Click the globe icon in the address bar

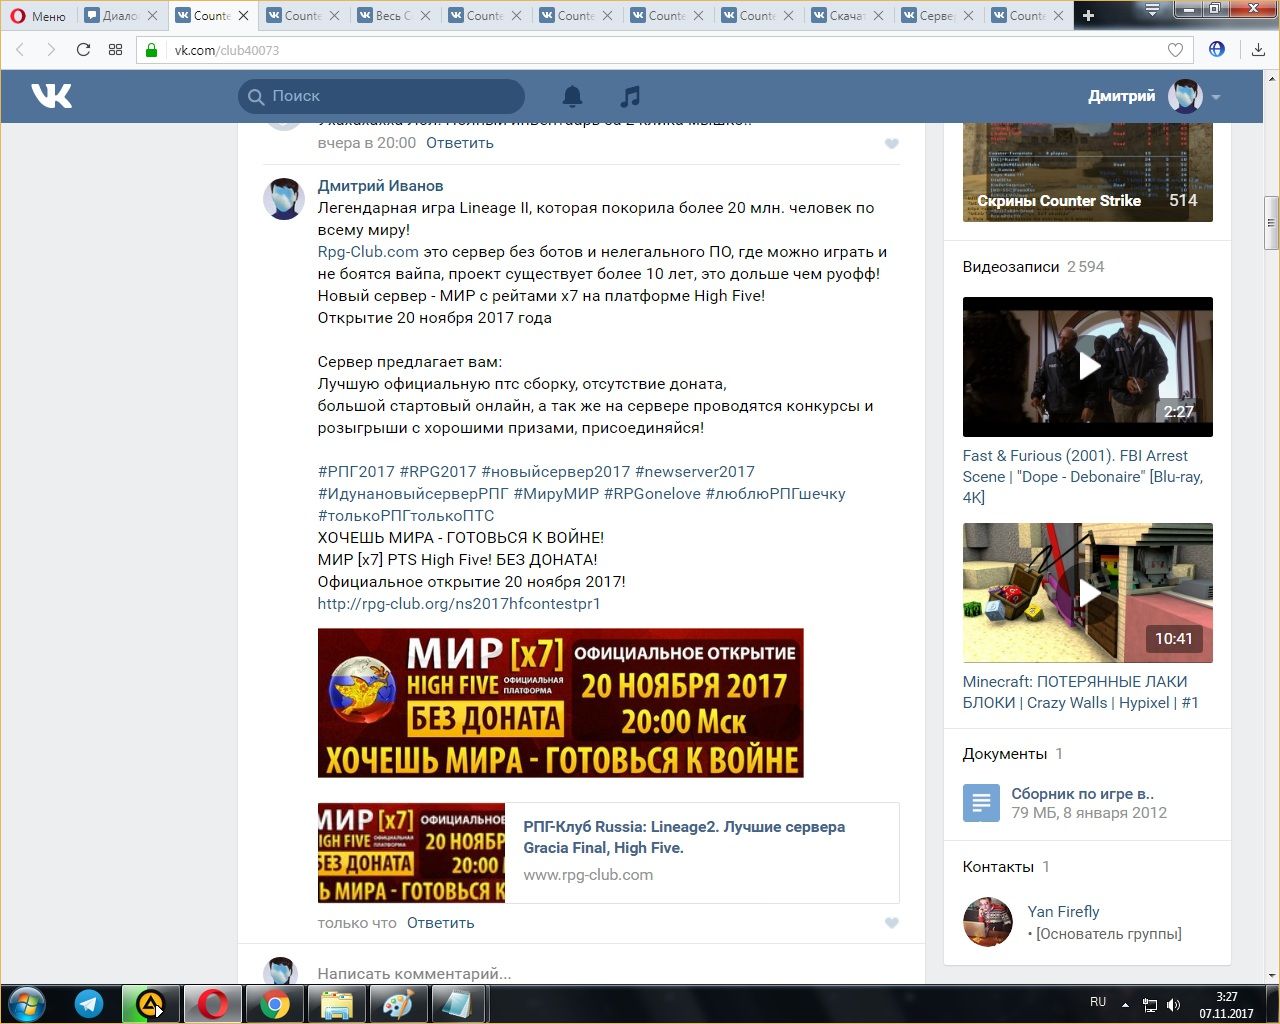pyautogui.click(x=1217, y=49)
